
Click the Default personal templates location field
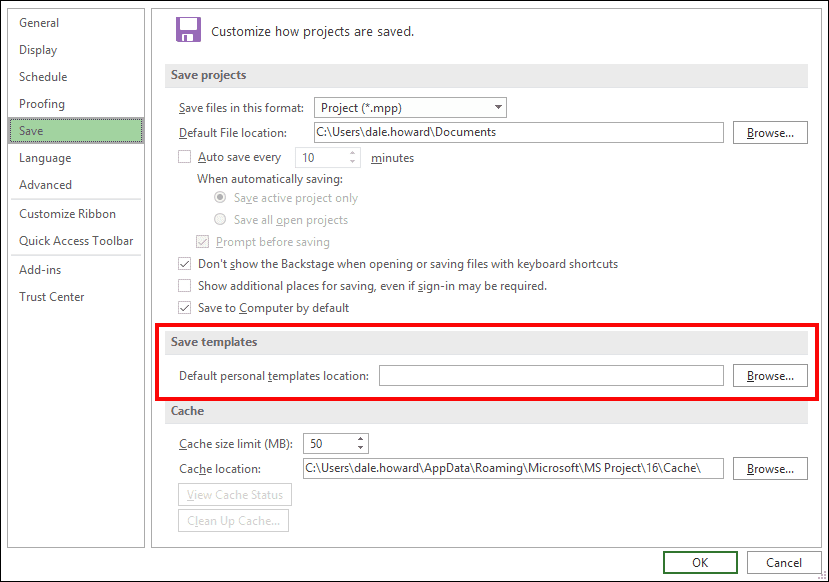(551, 376)
